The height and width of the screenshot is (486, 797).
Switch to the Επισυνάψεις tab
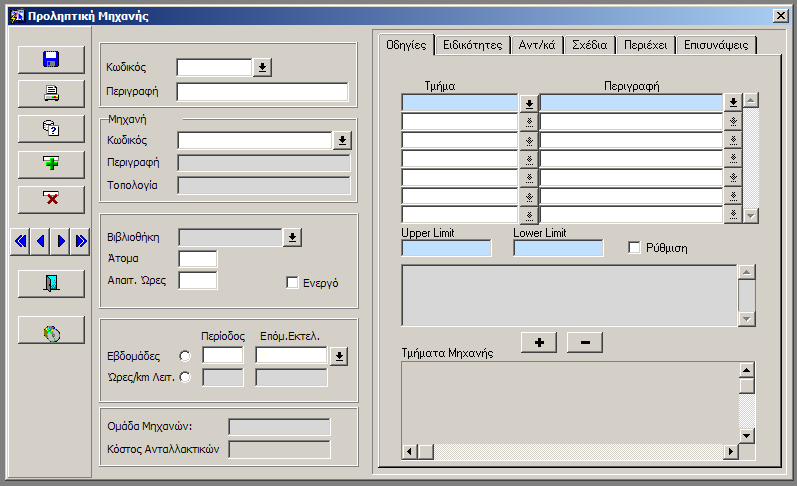(x=716, y=45)
